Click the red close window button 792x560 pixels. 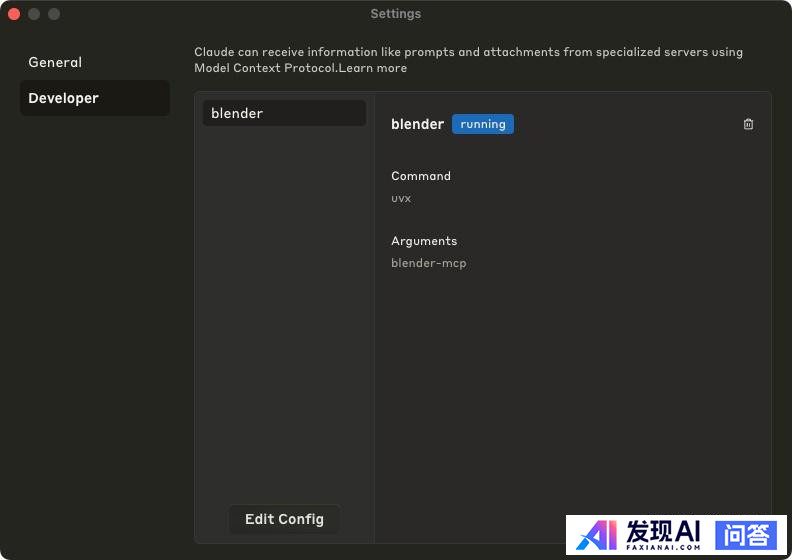click(14, 14)
